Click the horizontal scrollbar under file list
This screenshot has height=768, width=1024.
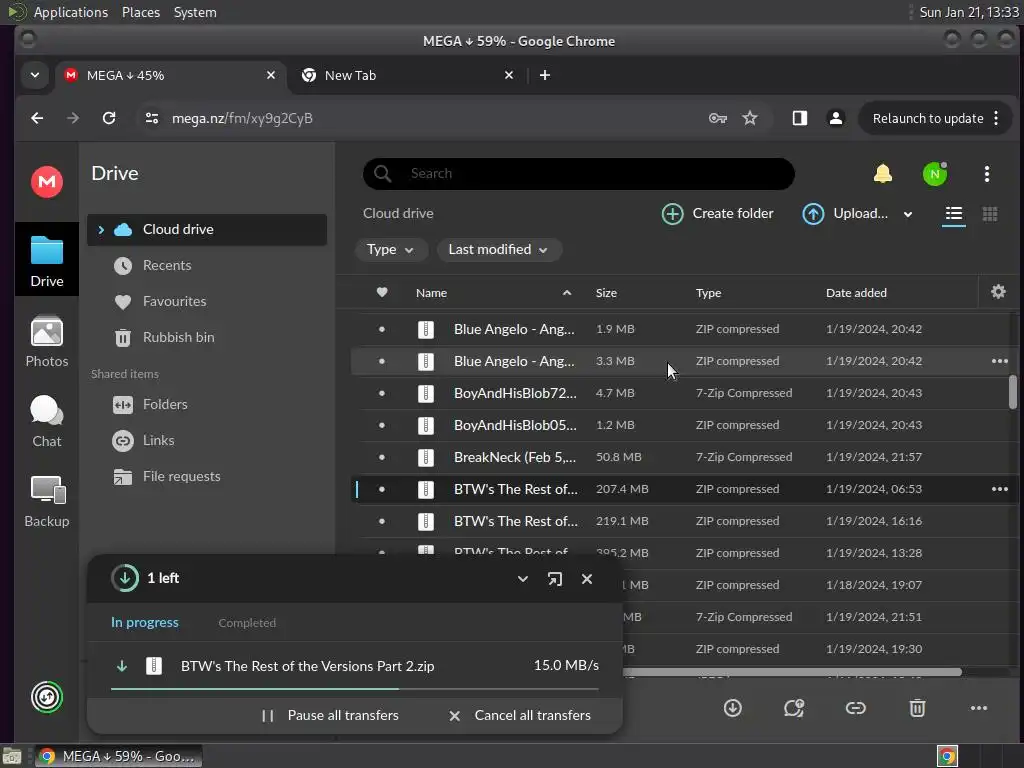[x=792, y=672]
